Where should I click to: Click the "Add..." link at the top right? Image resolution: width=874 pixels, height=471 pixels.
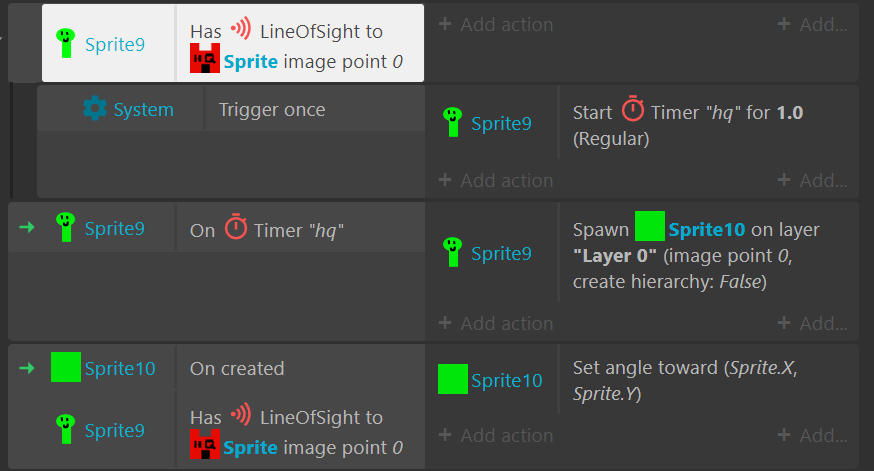(x=813, y=25)
